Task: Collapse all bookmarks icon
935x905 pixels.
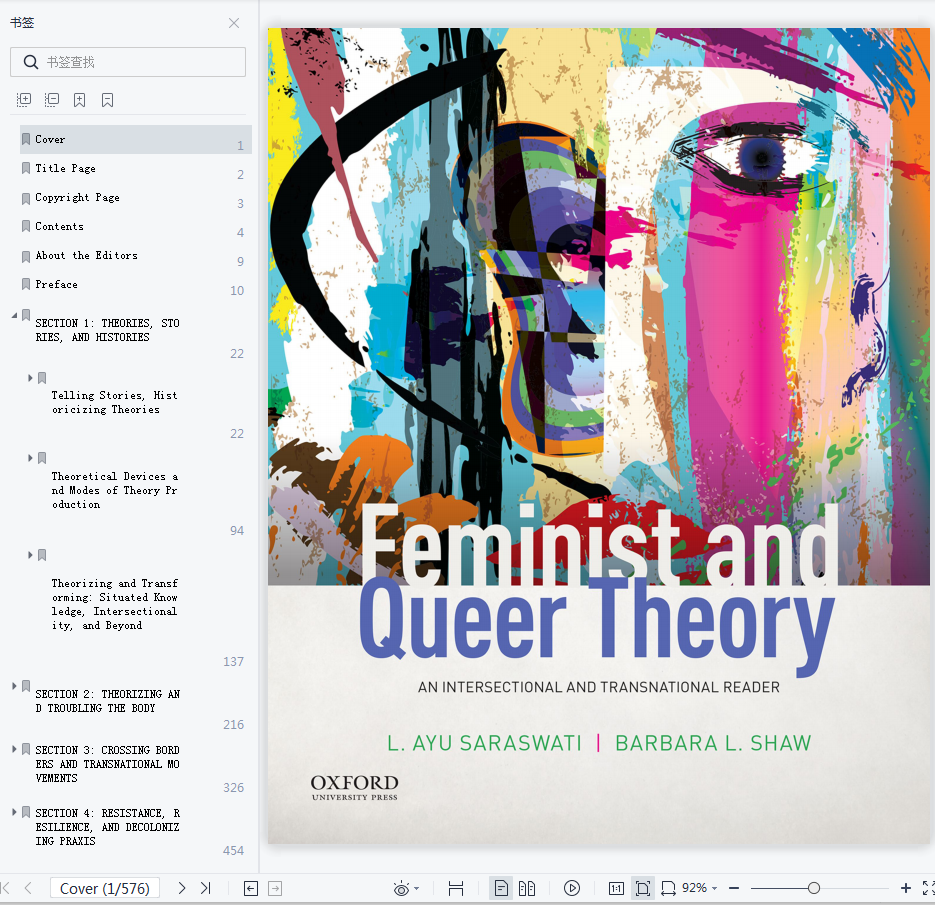Action: tap(52, 100)
